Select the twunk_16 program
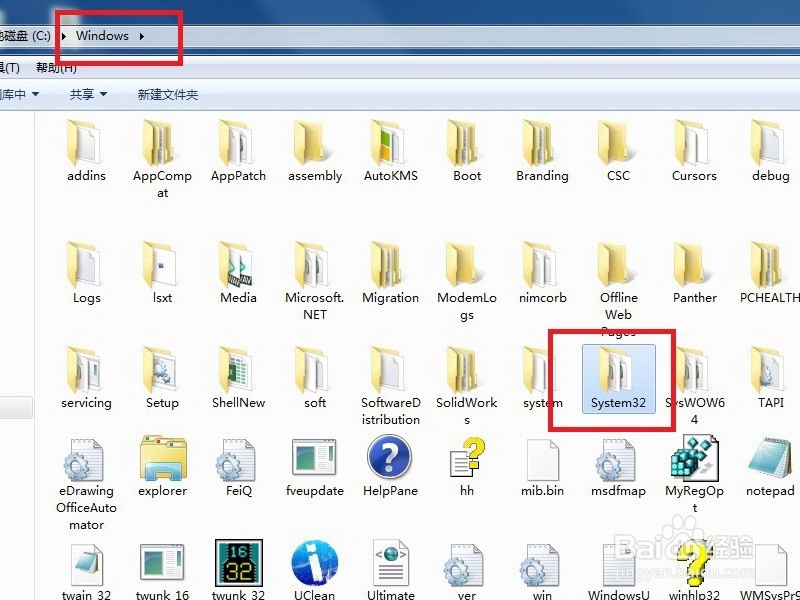 pos(162,571)
